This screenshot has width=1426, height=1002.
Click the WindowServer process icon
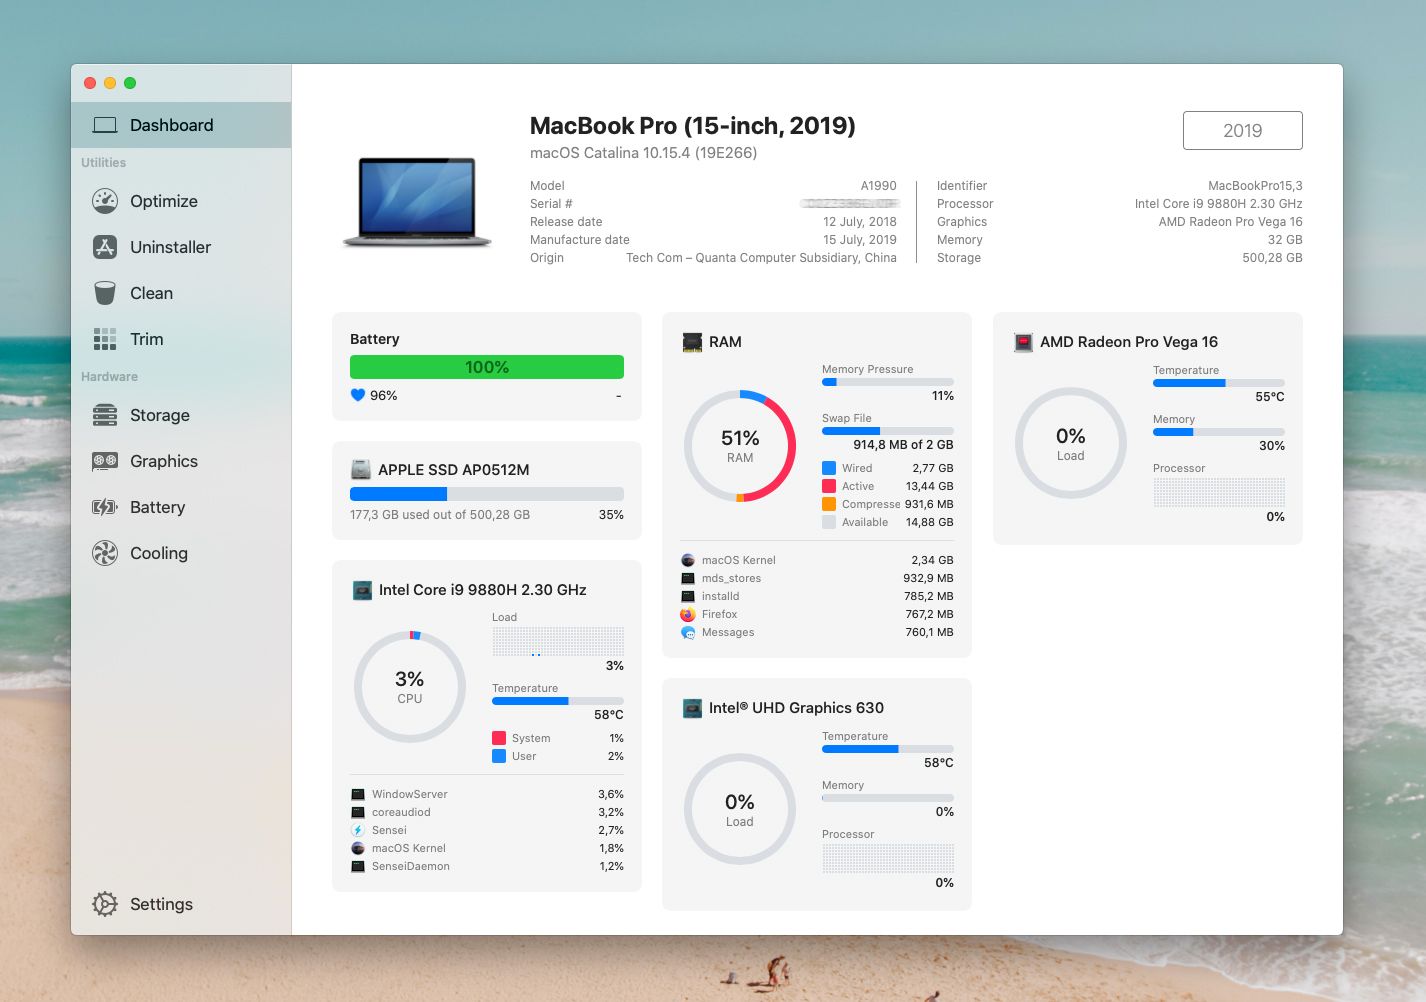[x=358, y=794]
